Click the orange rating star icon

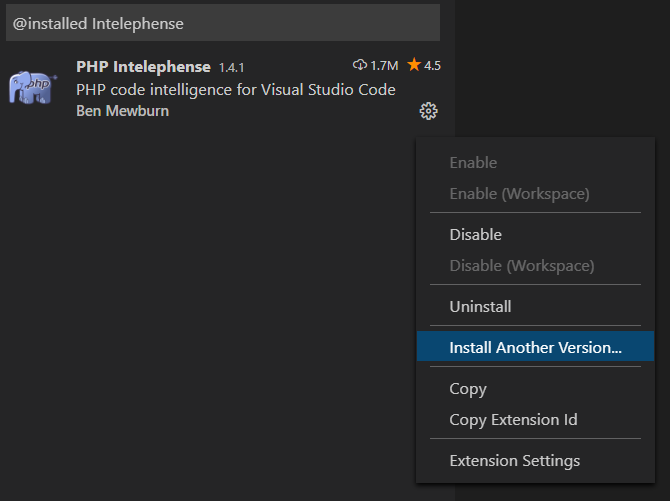414,65
